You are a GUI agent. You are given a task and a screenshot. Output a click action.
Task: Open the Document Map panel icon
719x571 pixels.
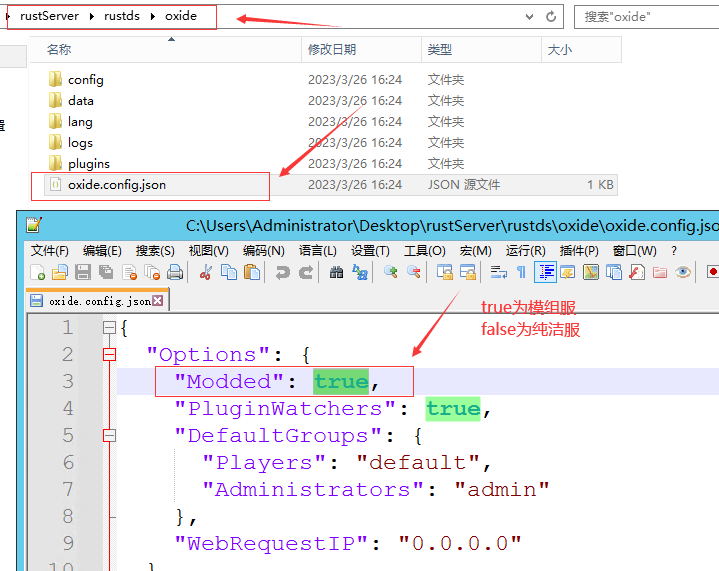click(x=591, y=272)
